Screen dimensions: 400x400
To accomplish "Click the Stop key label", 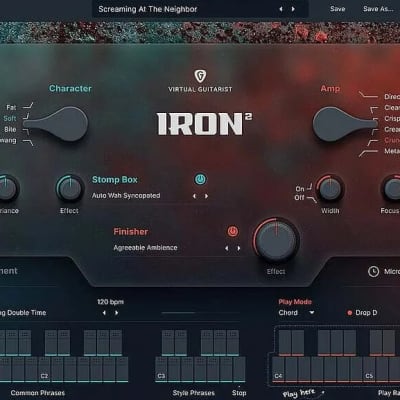I will (239, 393).
